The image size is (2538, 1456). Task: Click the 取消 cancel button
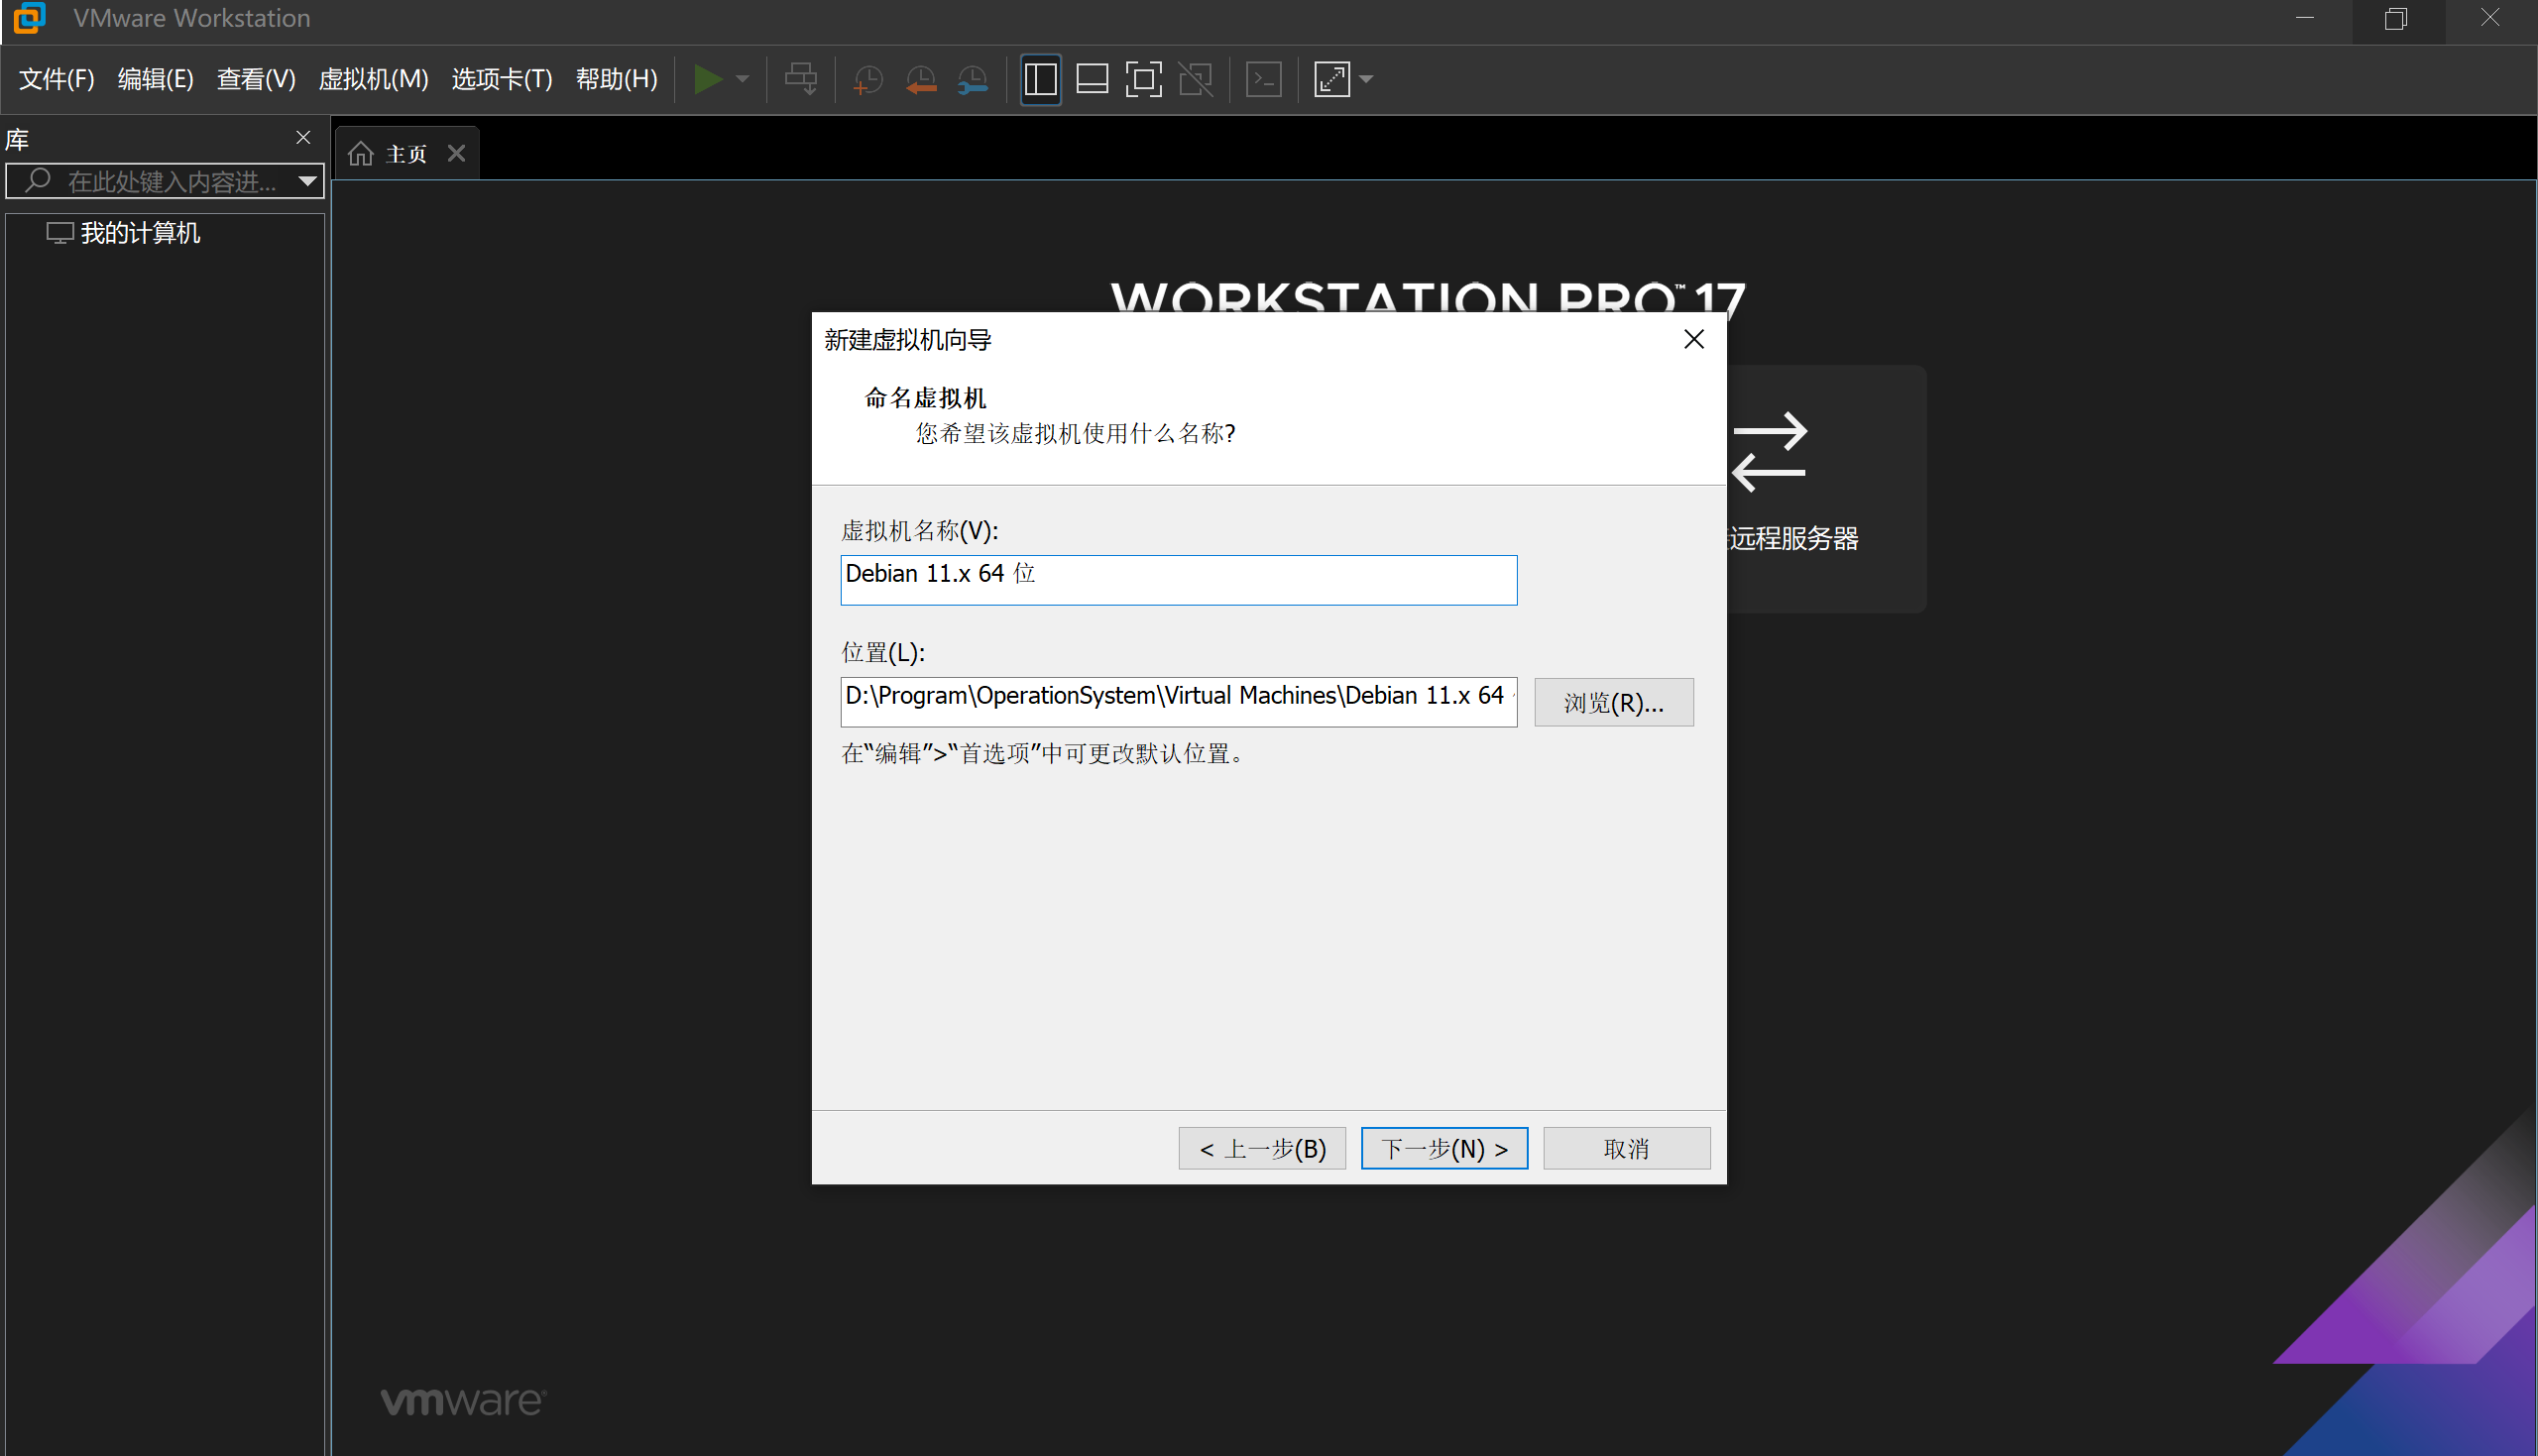[x=1626, y=1148]
